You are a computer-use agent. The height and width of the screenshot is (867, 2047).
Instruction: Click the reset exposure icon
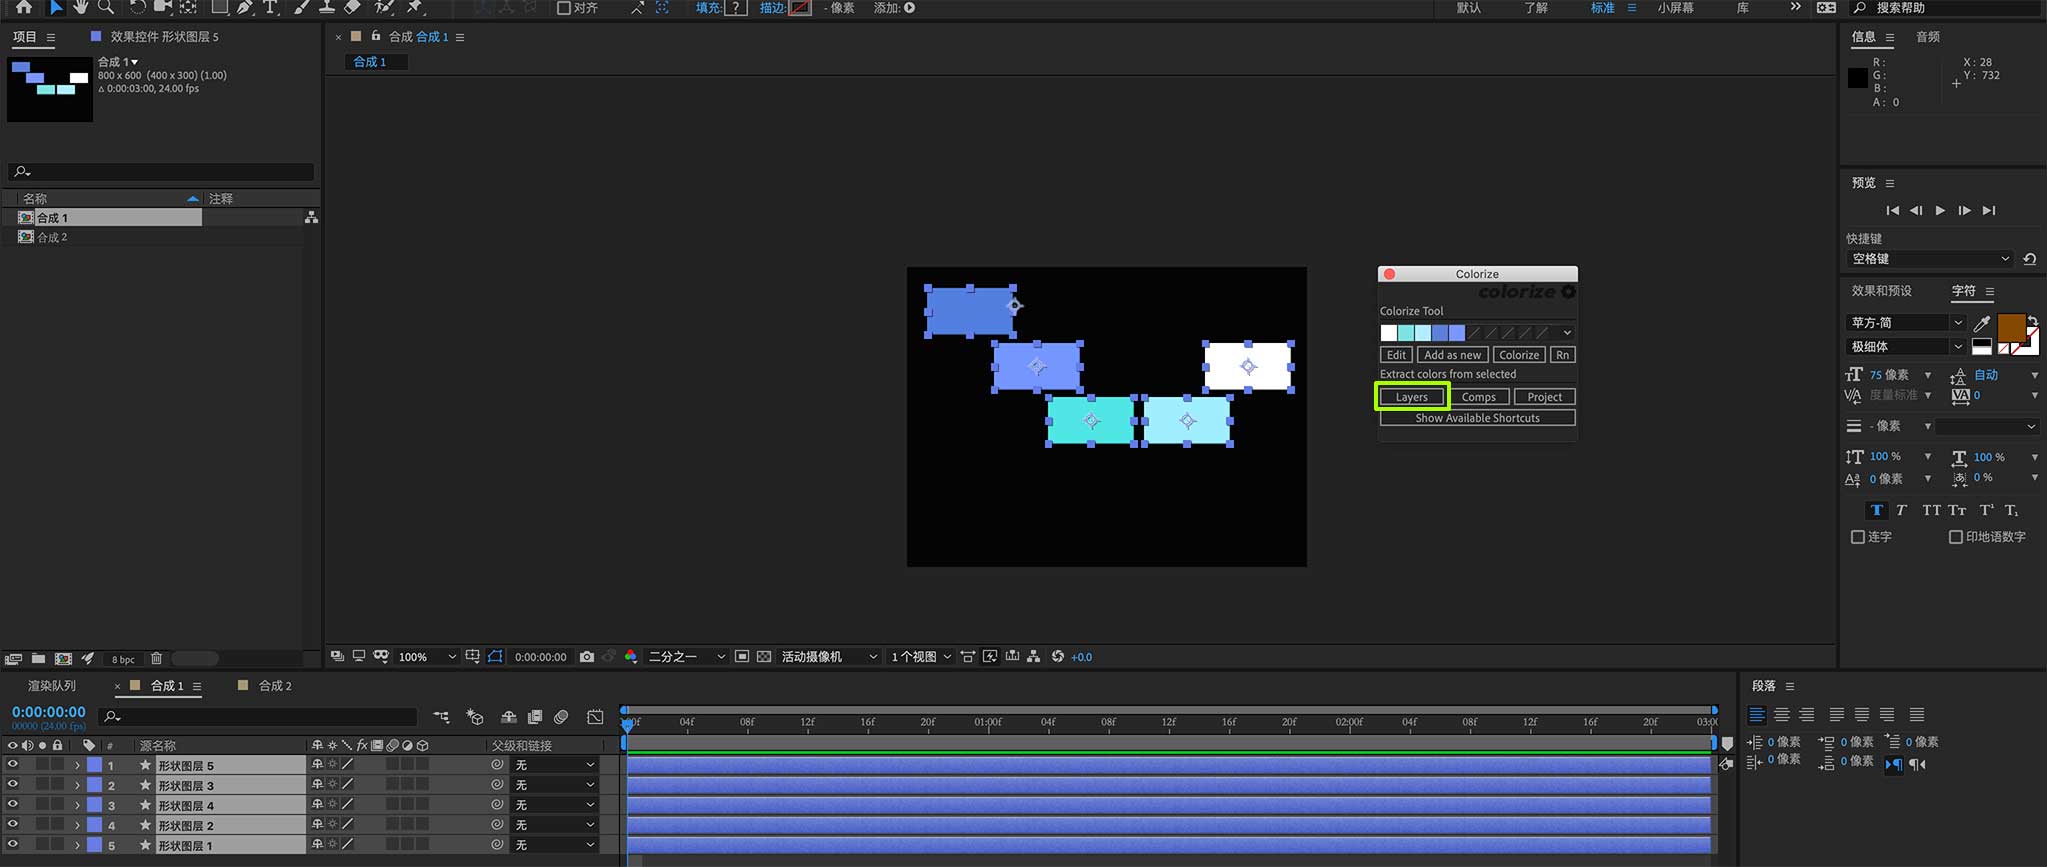click(1058, 657)
